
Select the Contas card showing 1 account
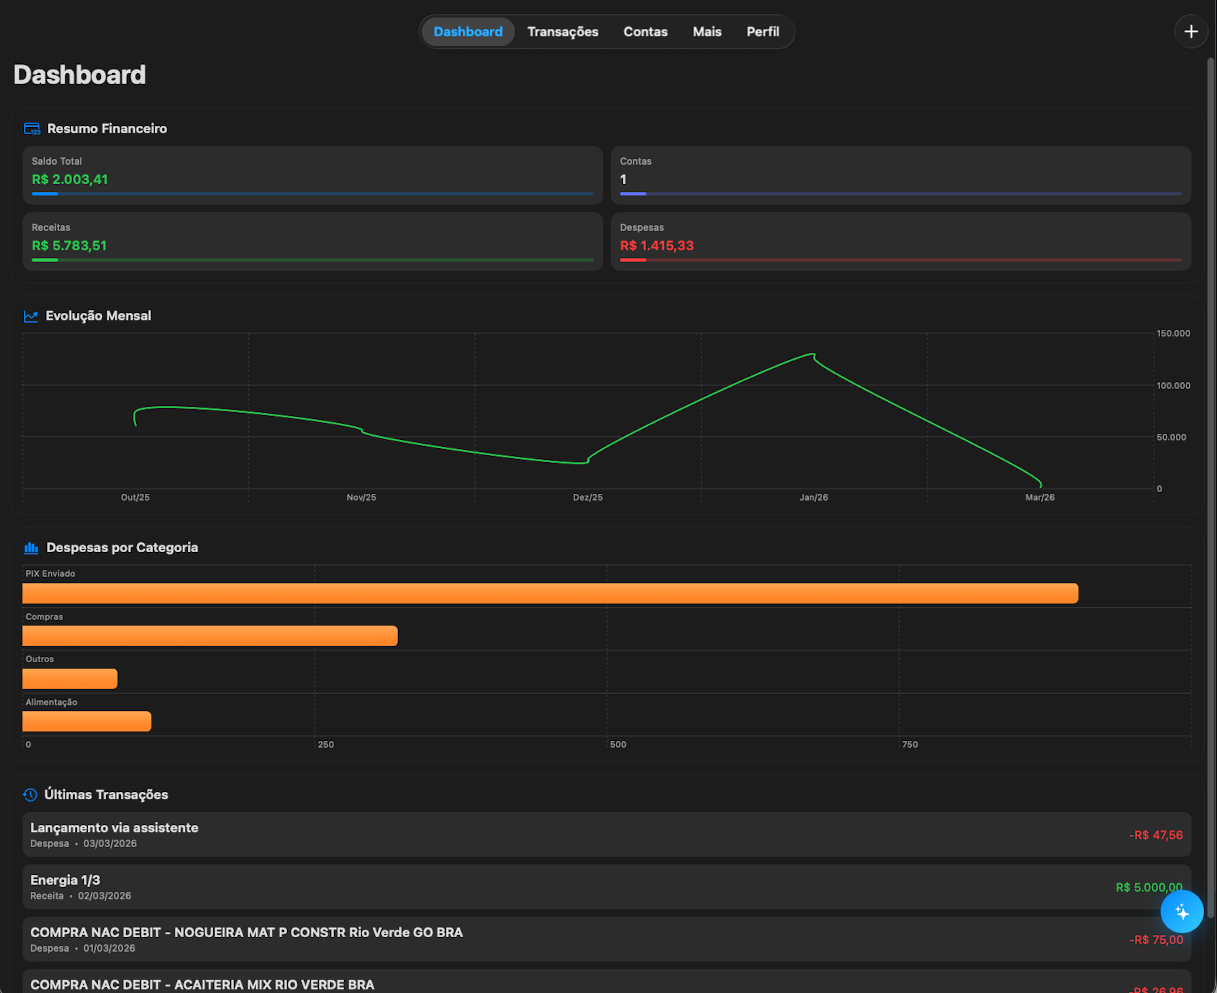(901, 174)
